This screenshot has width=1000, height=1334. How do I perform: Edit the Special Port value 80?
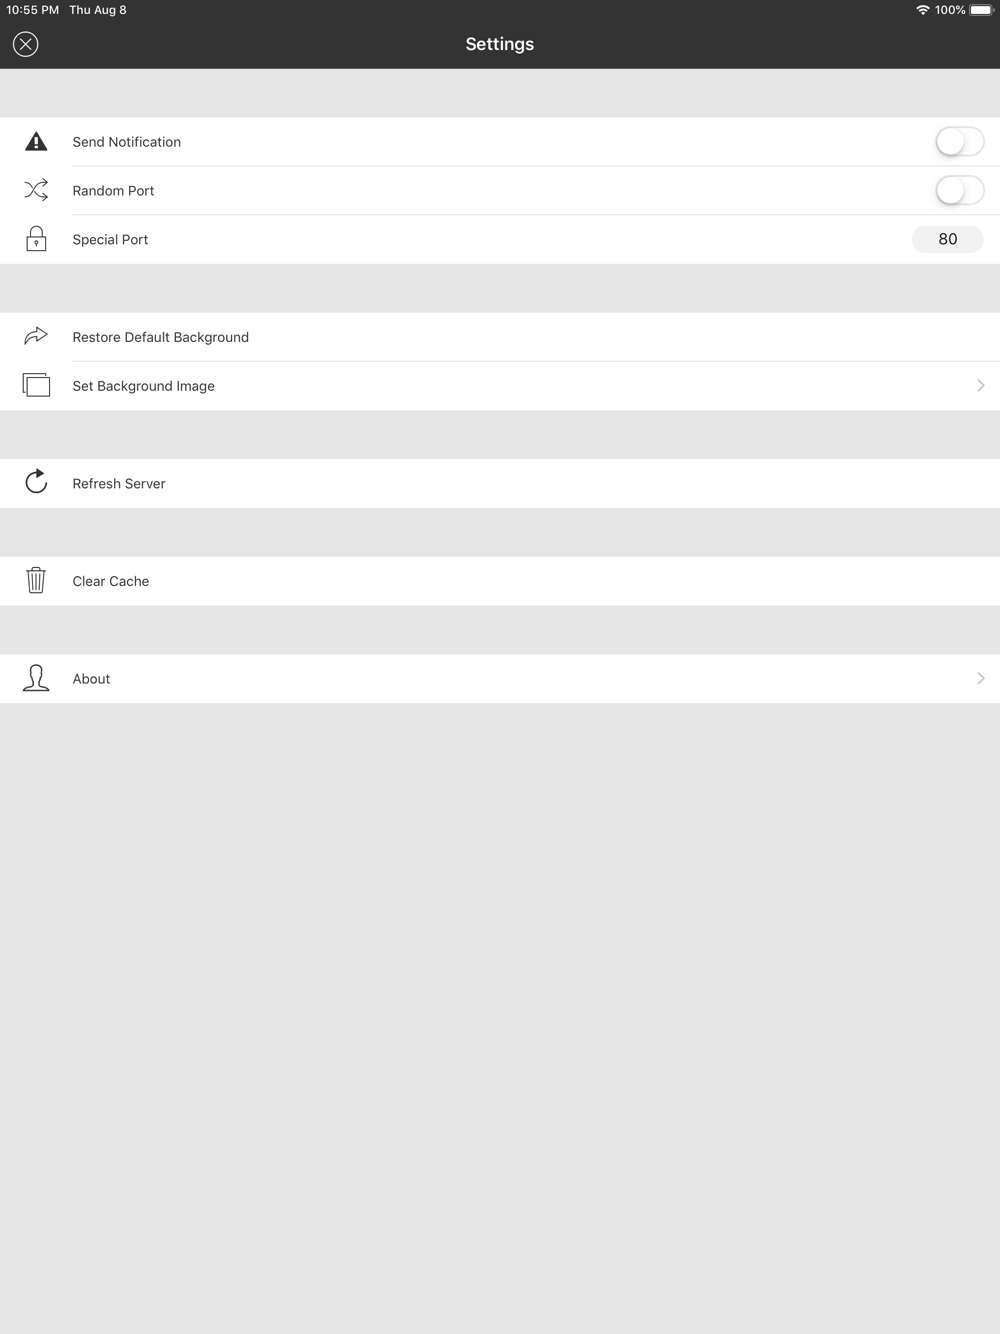click(948, 239)
